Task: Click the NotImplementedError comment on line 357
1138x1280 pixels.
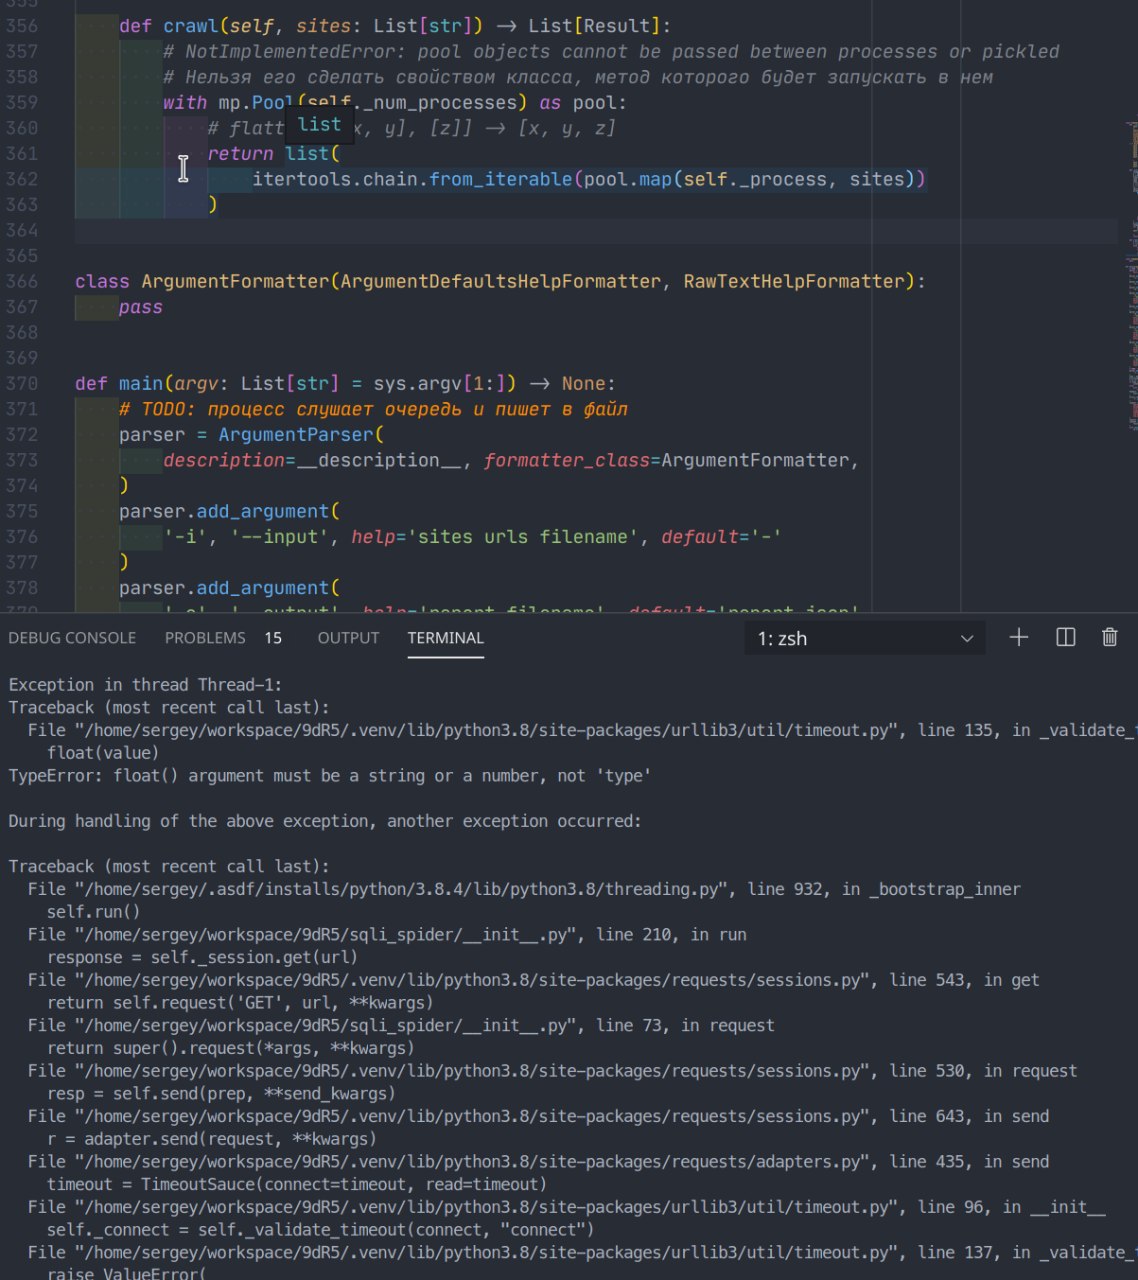Action: tap(611, 51)
